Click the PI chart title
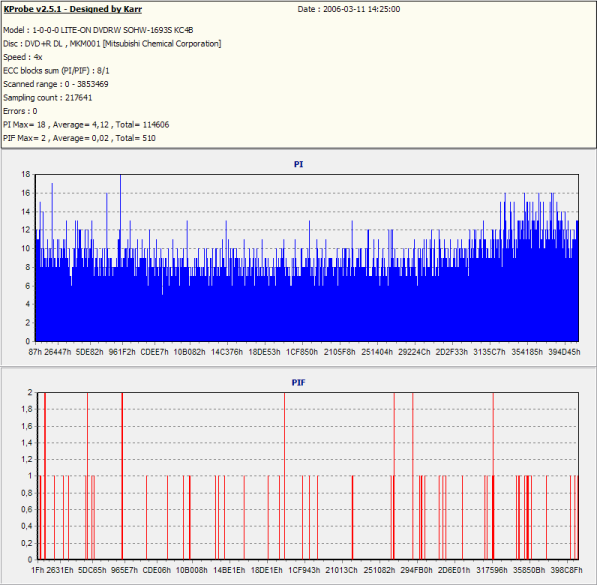Viewport: 597px width, 585px height. tap(298, 164)
